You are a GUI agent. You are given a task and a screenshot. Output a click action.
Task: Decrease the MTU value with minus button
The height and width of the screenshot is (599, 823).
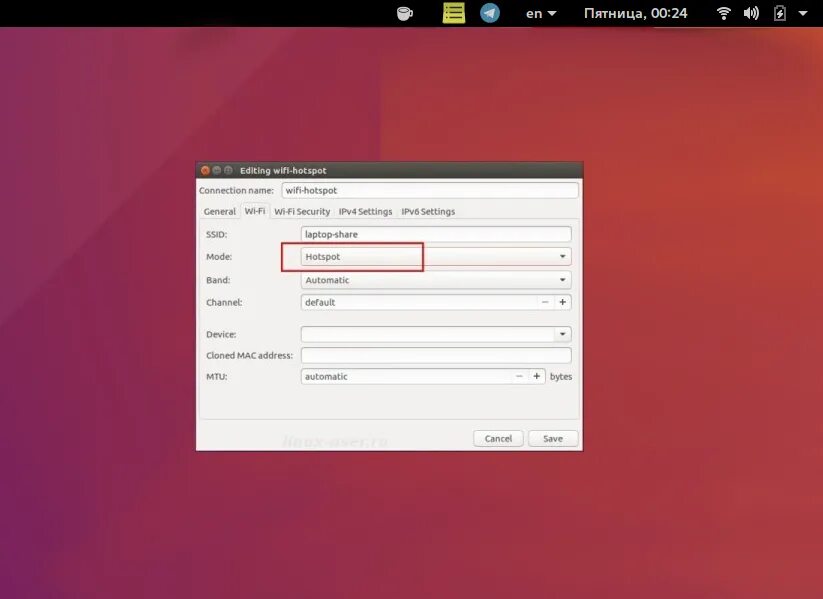(x=519, y=376)
